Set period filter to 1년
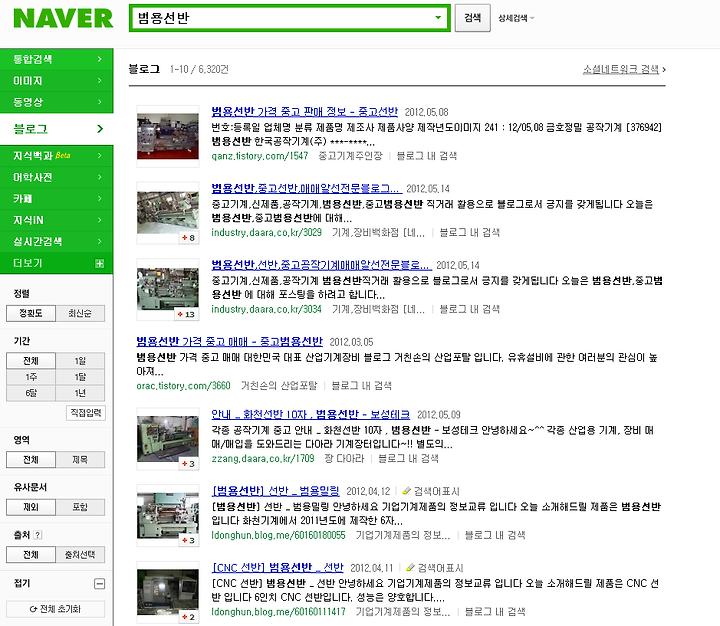This screenshot has height=626, width=720. click(x=80, y=393)
